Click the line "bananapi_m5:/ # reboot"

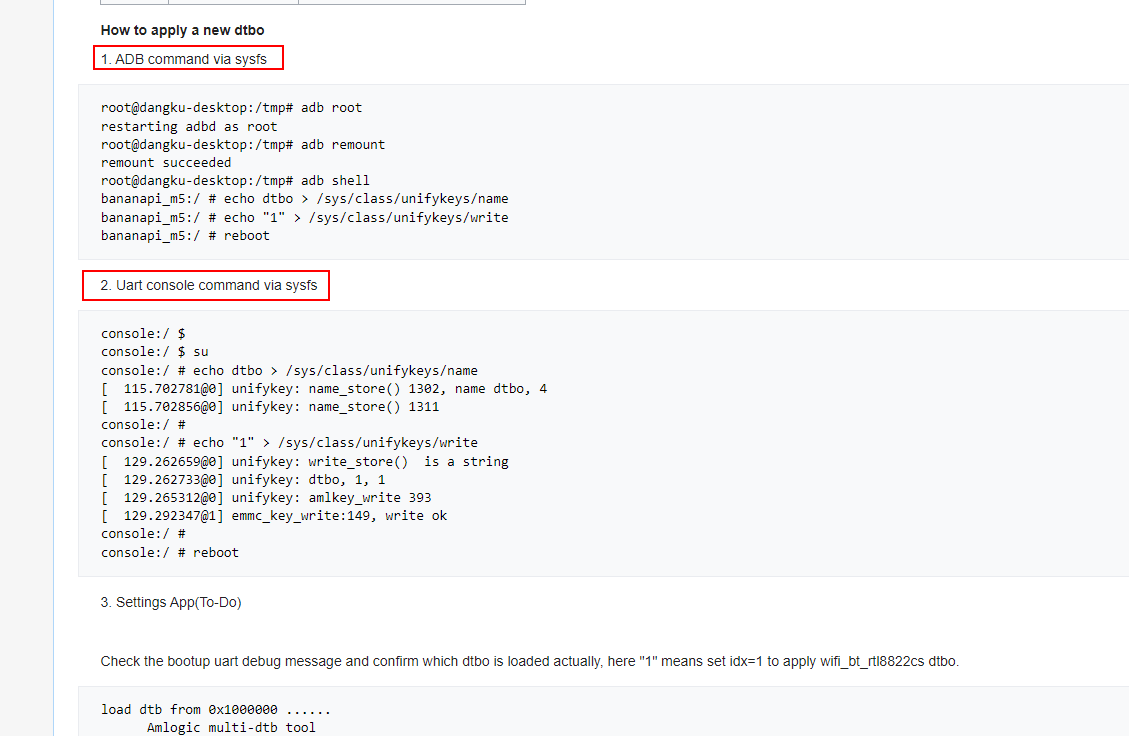[x=185, y=235]
